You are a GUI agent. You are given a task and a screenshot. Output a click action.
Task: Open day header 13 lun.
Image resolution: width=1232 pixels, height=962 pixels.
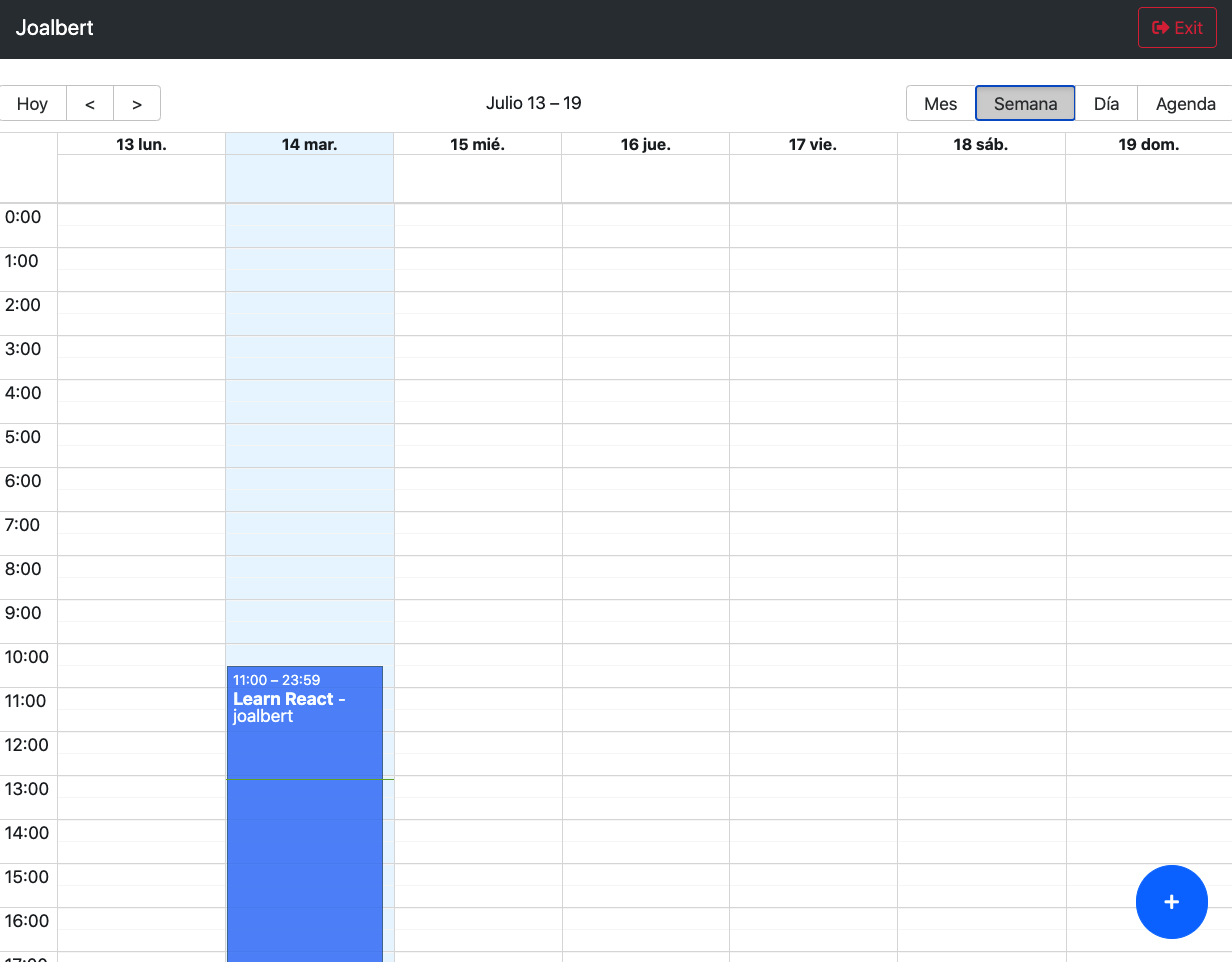click(142, 144)
